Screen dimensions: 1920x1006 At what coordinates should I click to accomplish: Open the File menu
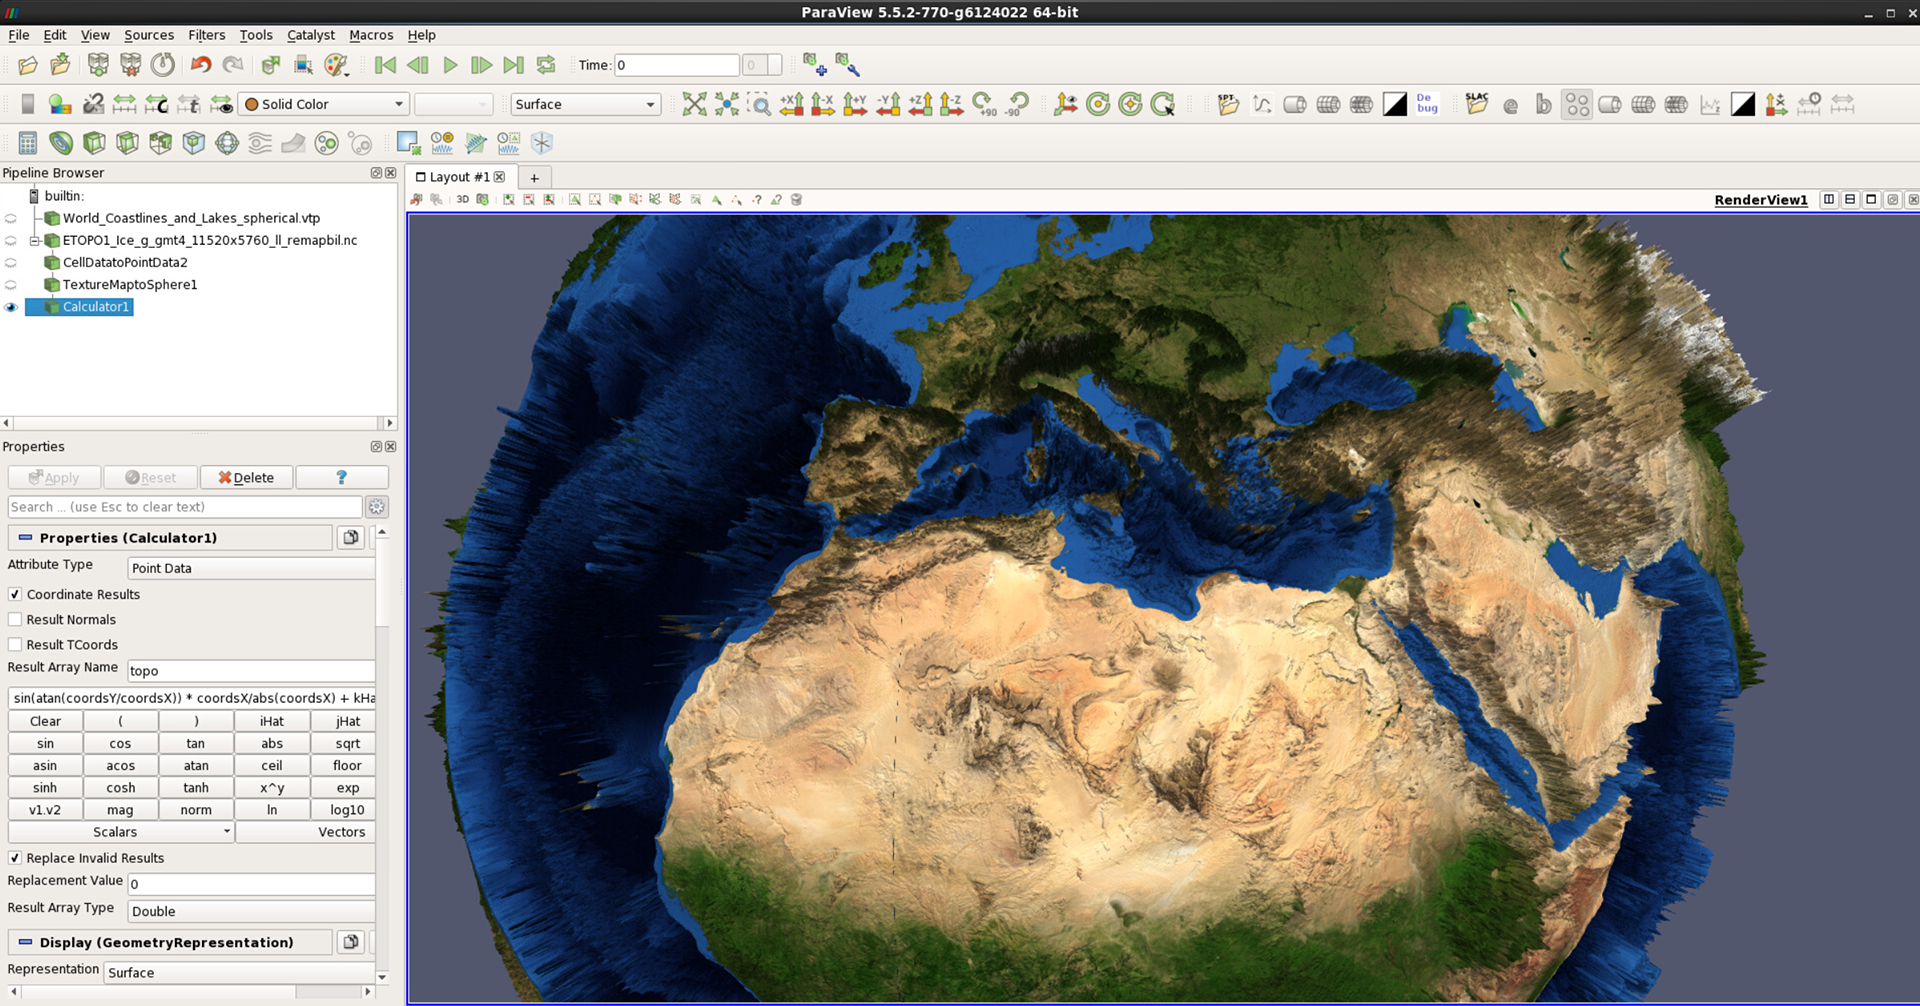click(19, 35)
